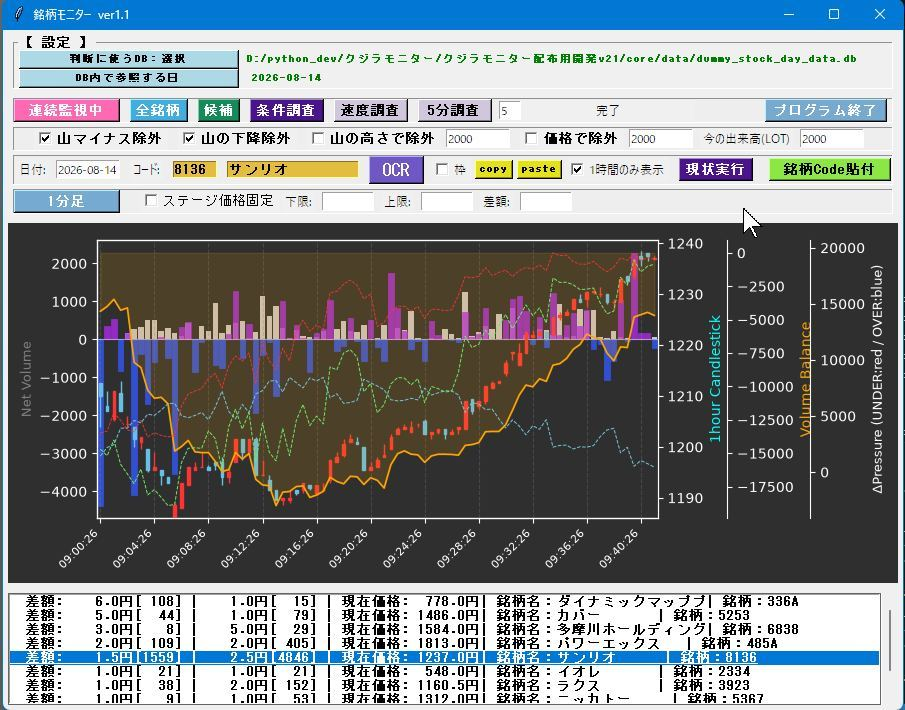Image resolution: width=905 pixels, height=710 pixels.
Task: Focus the 価格で除外 value field
Action: [660, 139]
